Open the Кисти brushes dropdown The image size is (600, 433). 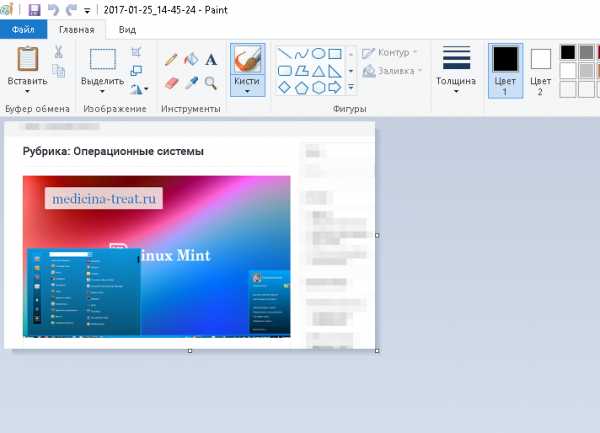(x=247, y=90)
